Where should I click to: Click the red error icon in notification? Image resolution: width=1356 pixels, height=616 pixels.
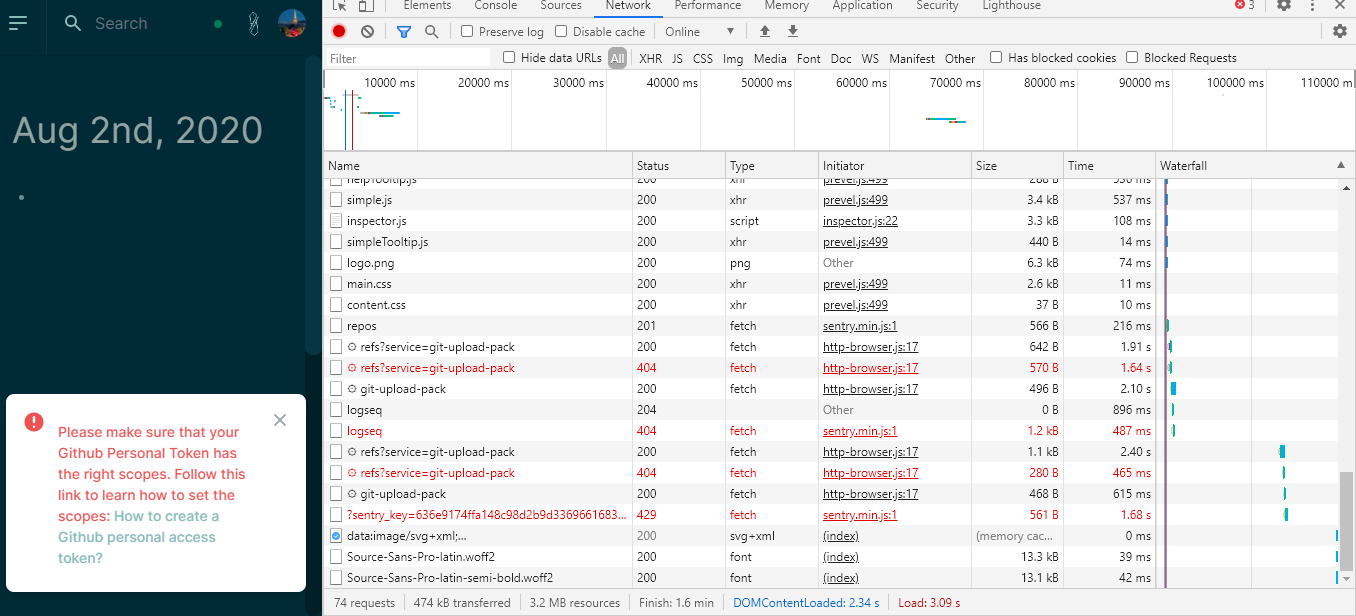point(34,422)
